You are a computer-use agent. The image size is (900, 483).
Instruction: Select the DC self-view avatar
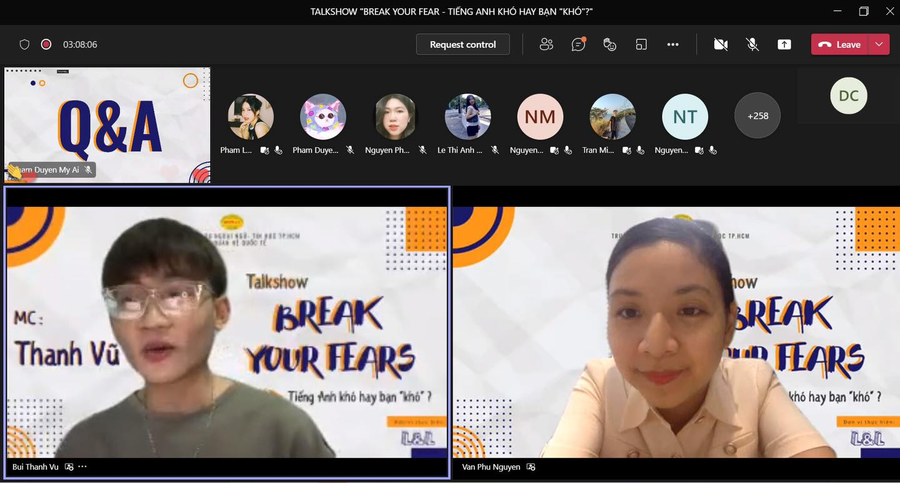click(x=848, y=96)
